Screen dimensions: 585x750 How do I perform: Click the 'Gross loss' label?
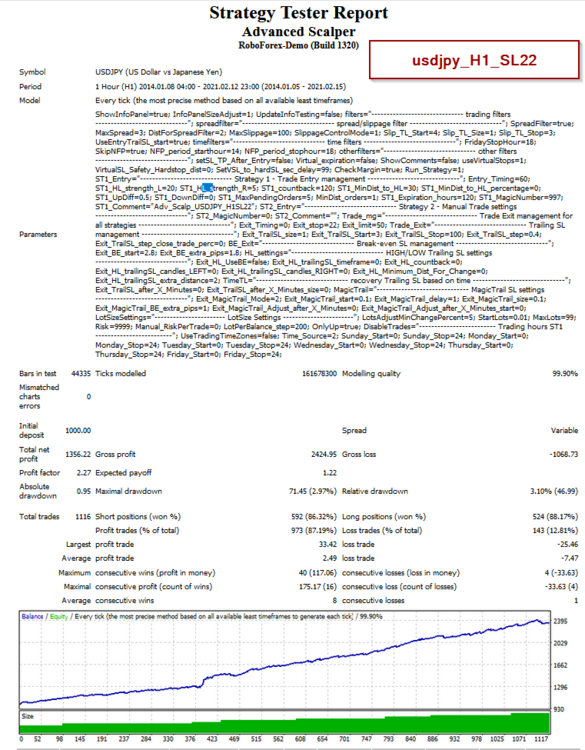tap(359, 454)
